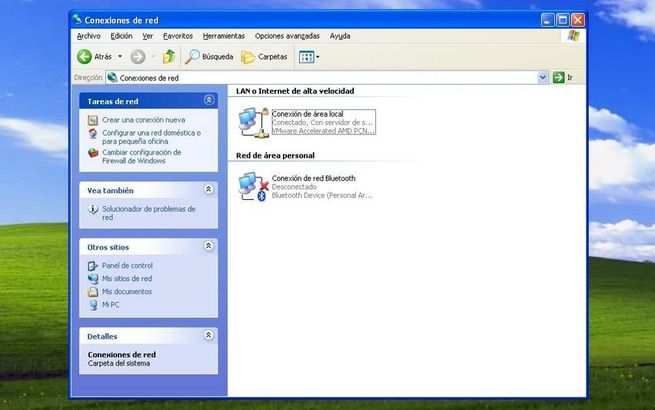Click the Crear una conexión nueva icon
This screenshot has height=410, width=655.
coord(93,120)
